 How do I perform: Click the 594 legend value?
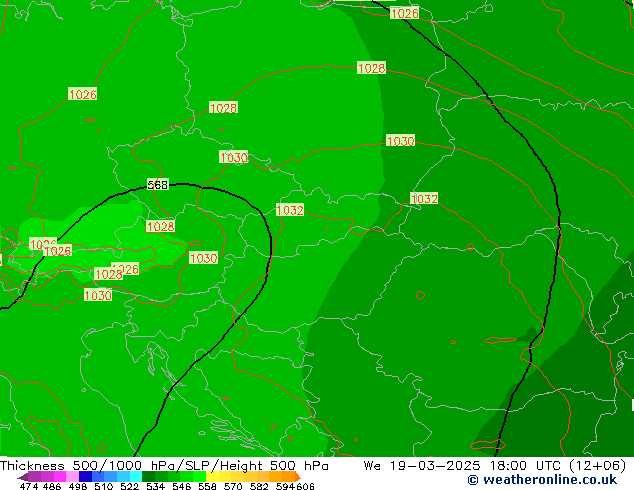coord(285,486)
